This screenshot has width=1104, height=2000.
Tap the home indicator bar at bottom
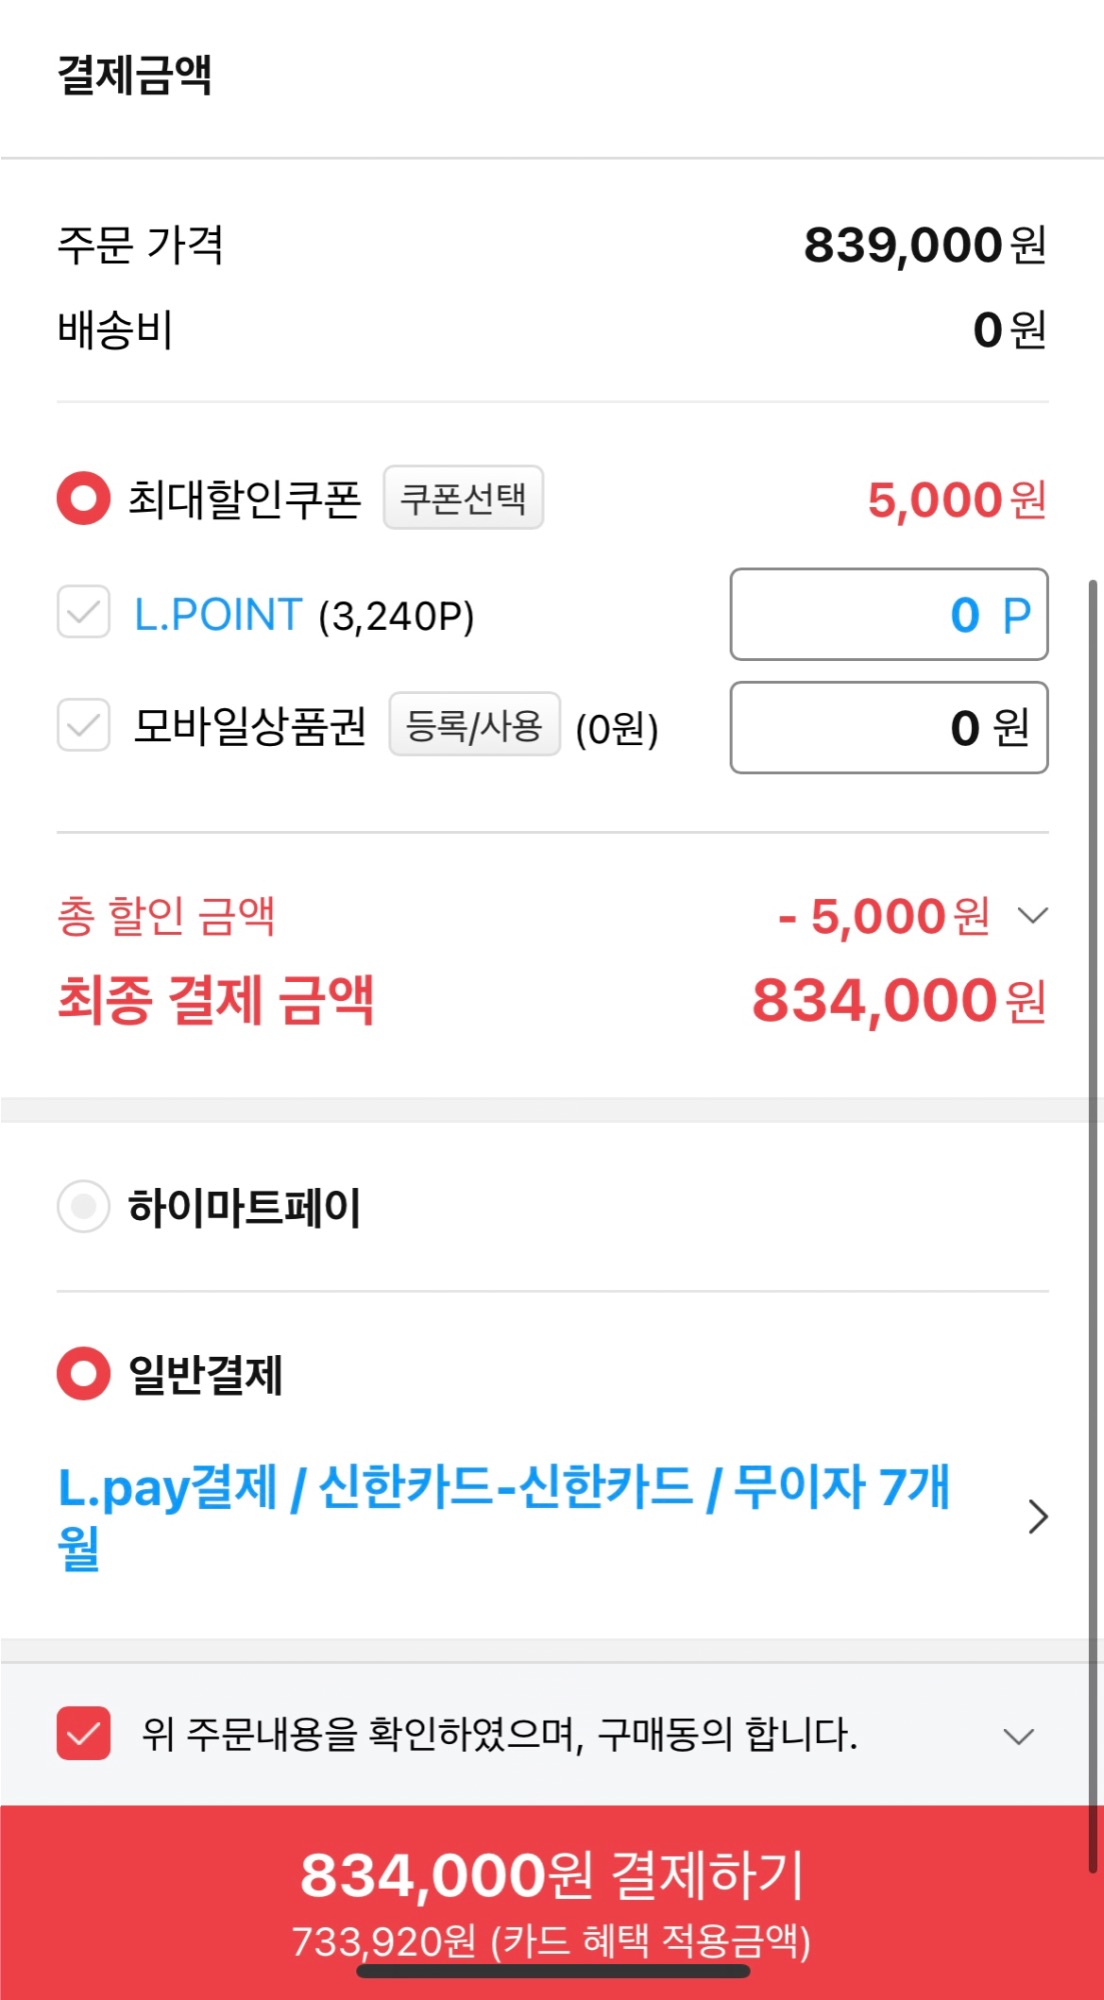click(x=553, y=1972)
